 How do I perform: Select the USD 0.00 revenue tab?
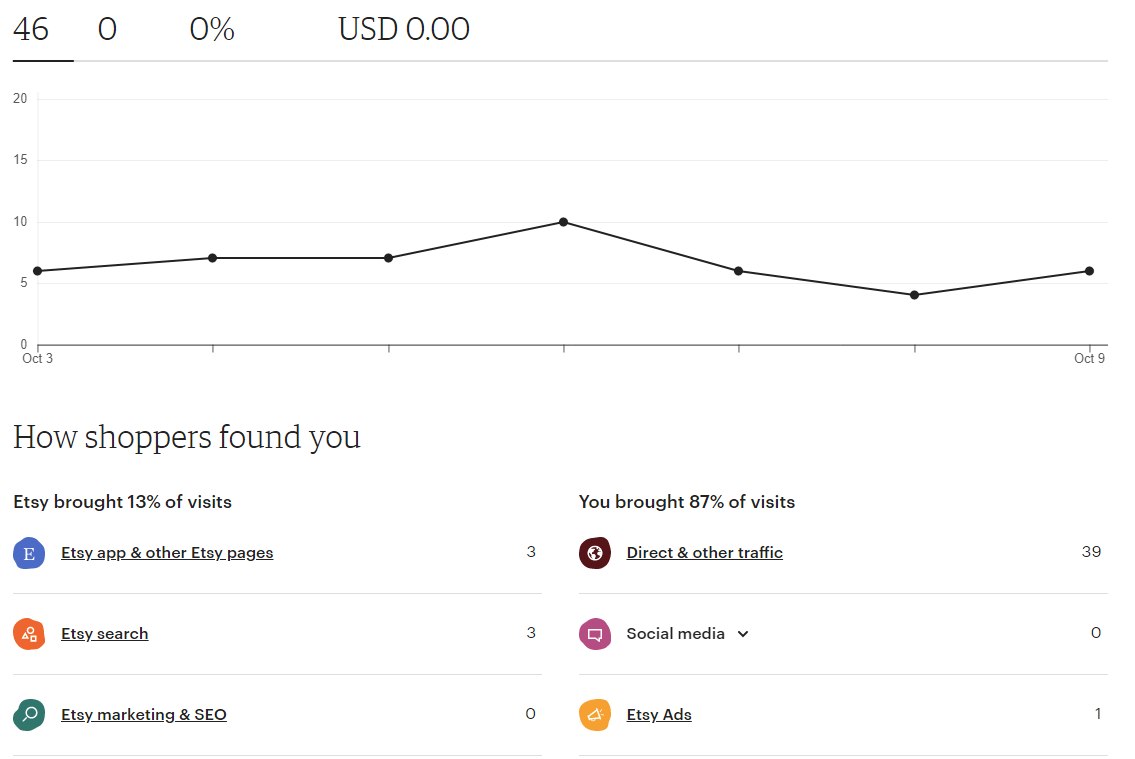pyautogui.click(x=404, y=30)
